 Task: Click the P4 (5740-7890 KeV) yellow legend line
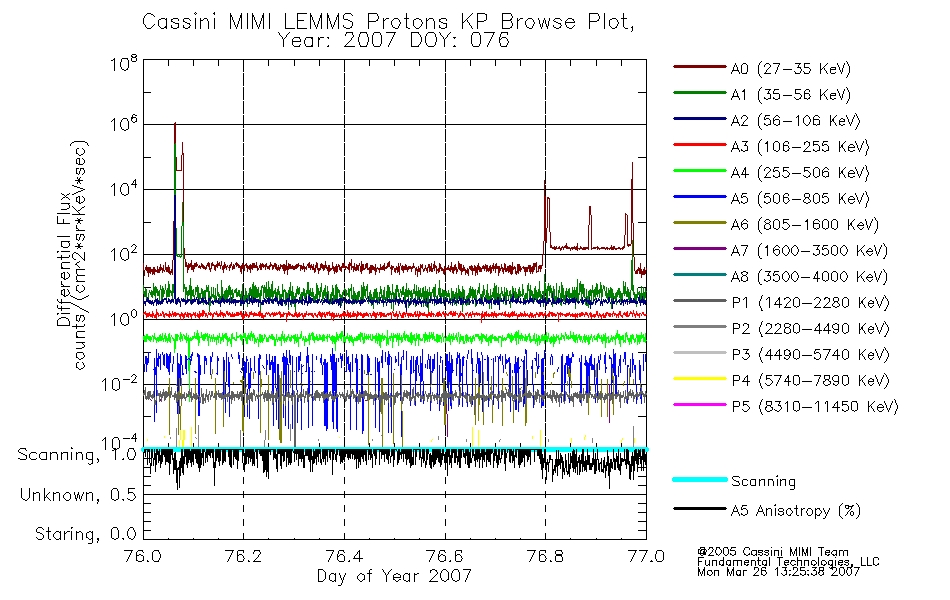(700, 378)
